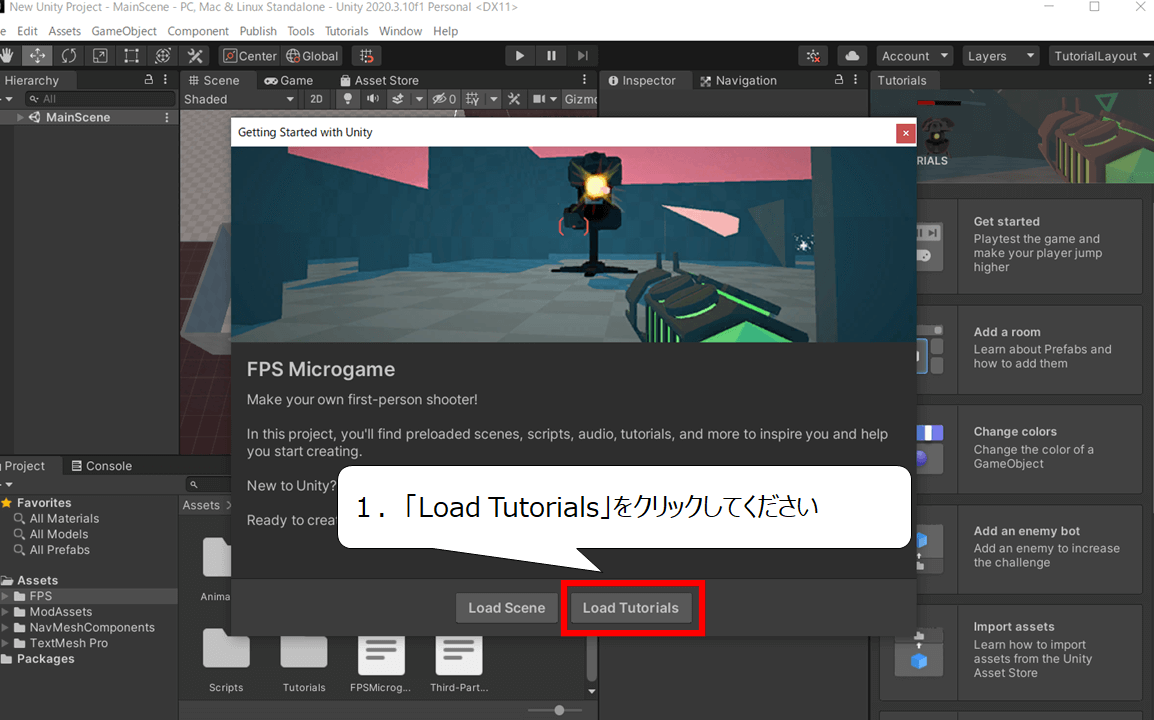Open the MainScene row's three-dot menu
The height and width of the screenshot is (720, 1154).
pos(167,117)
